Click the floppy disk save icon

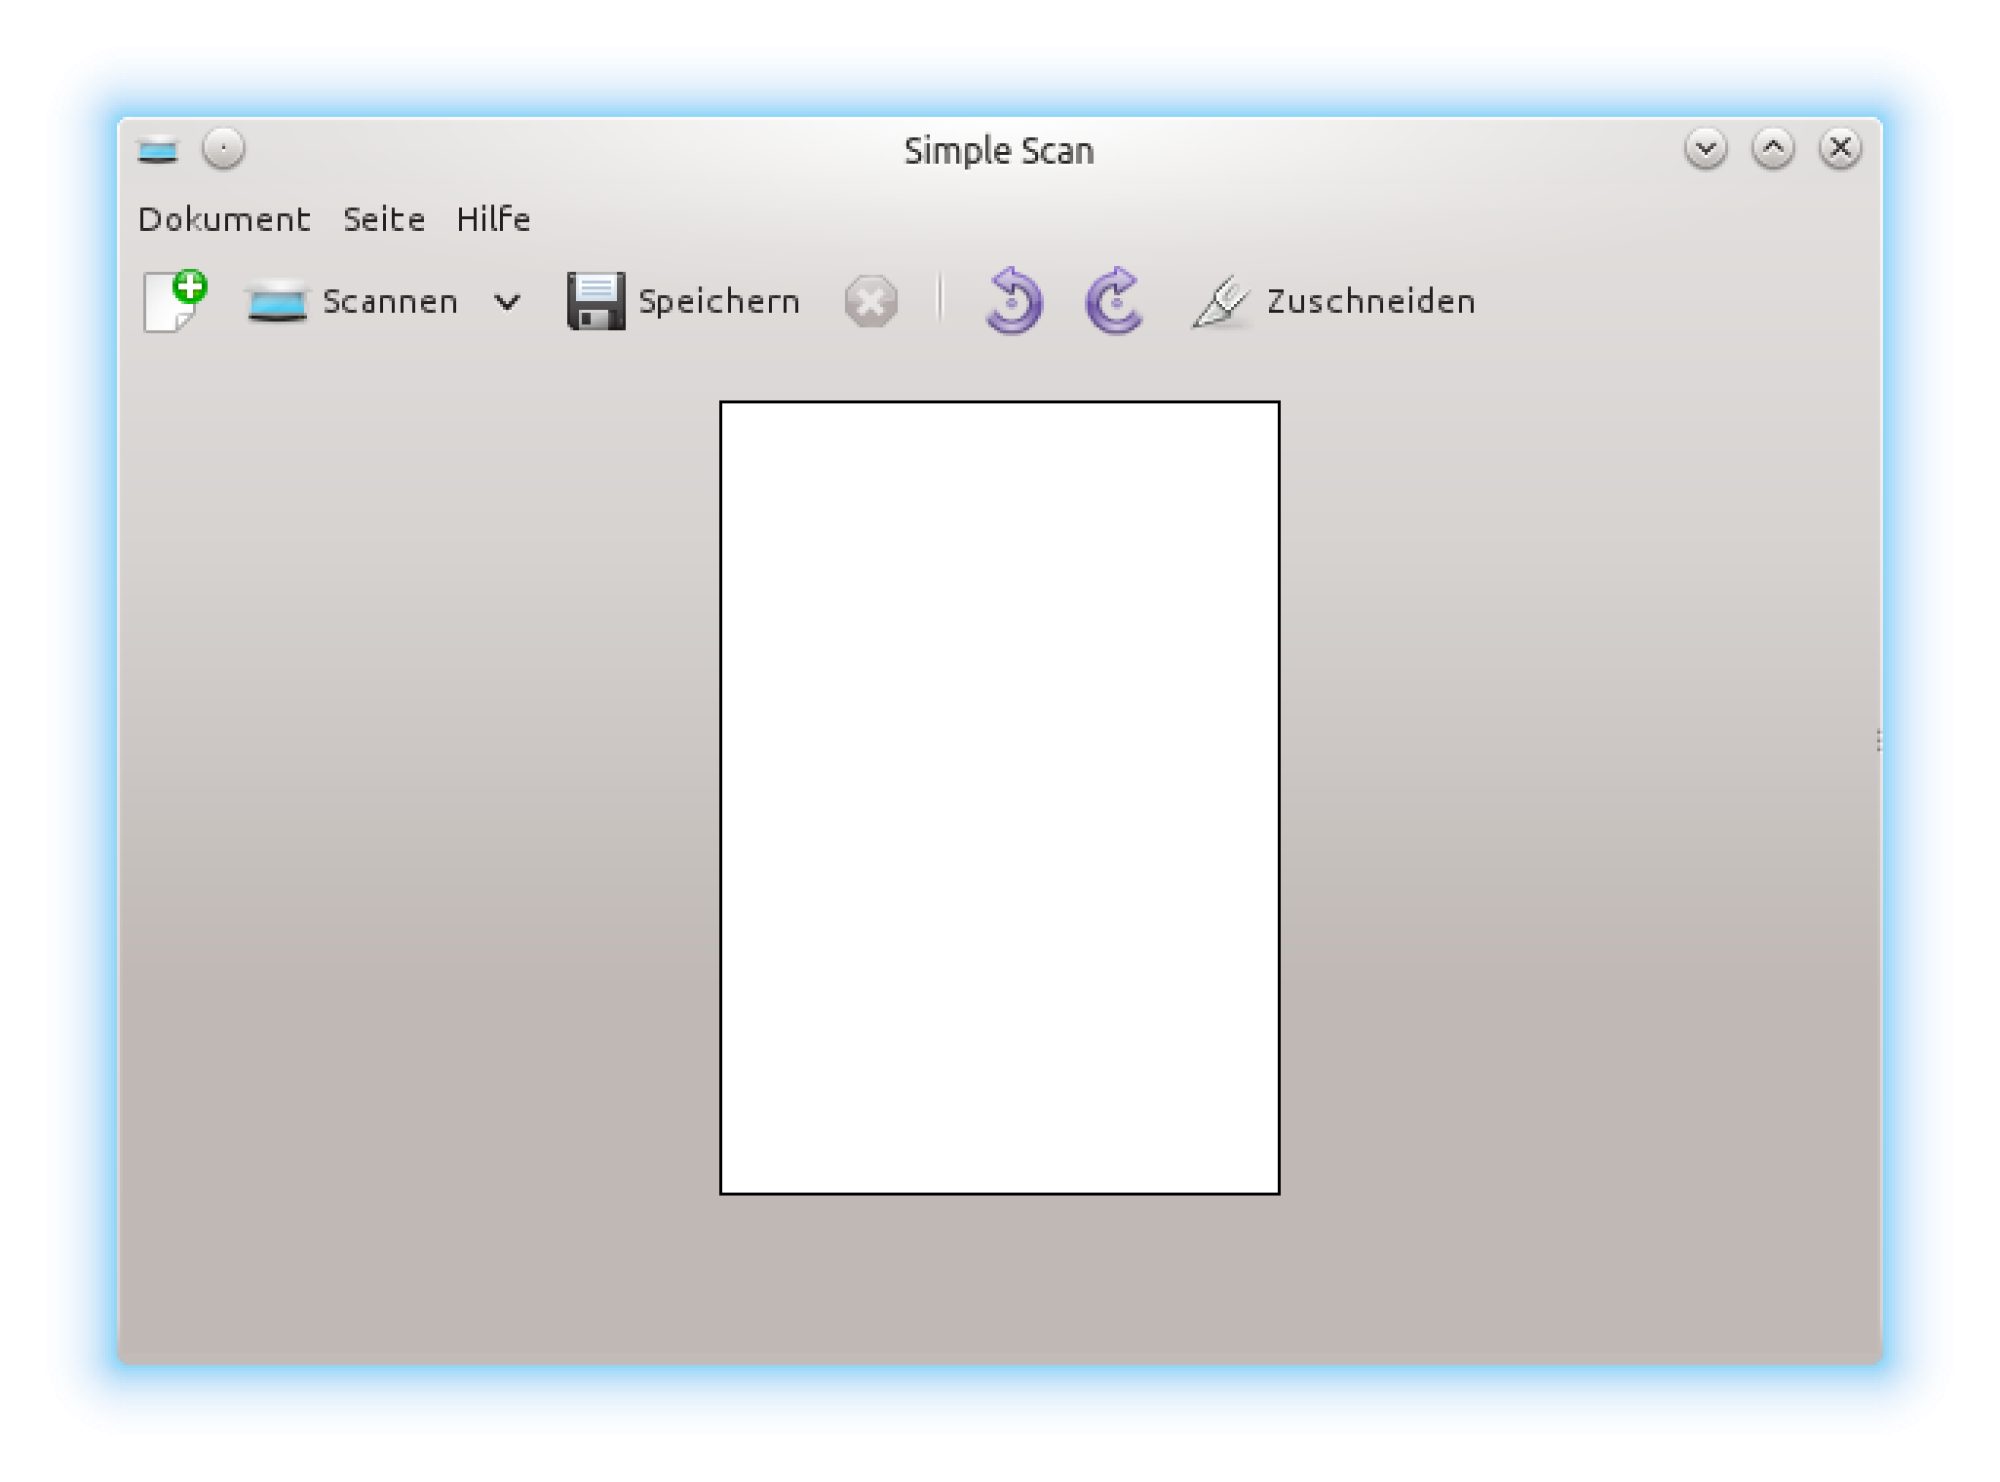tap(596, 300)
